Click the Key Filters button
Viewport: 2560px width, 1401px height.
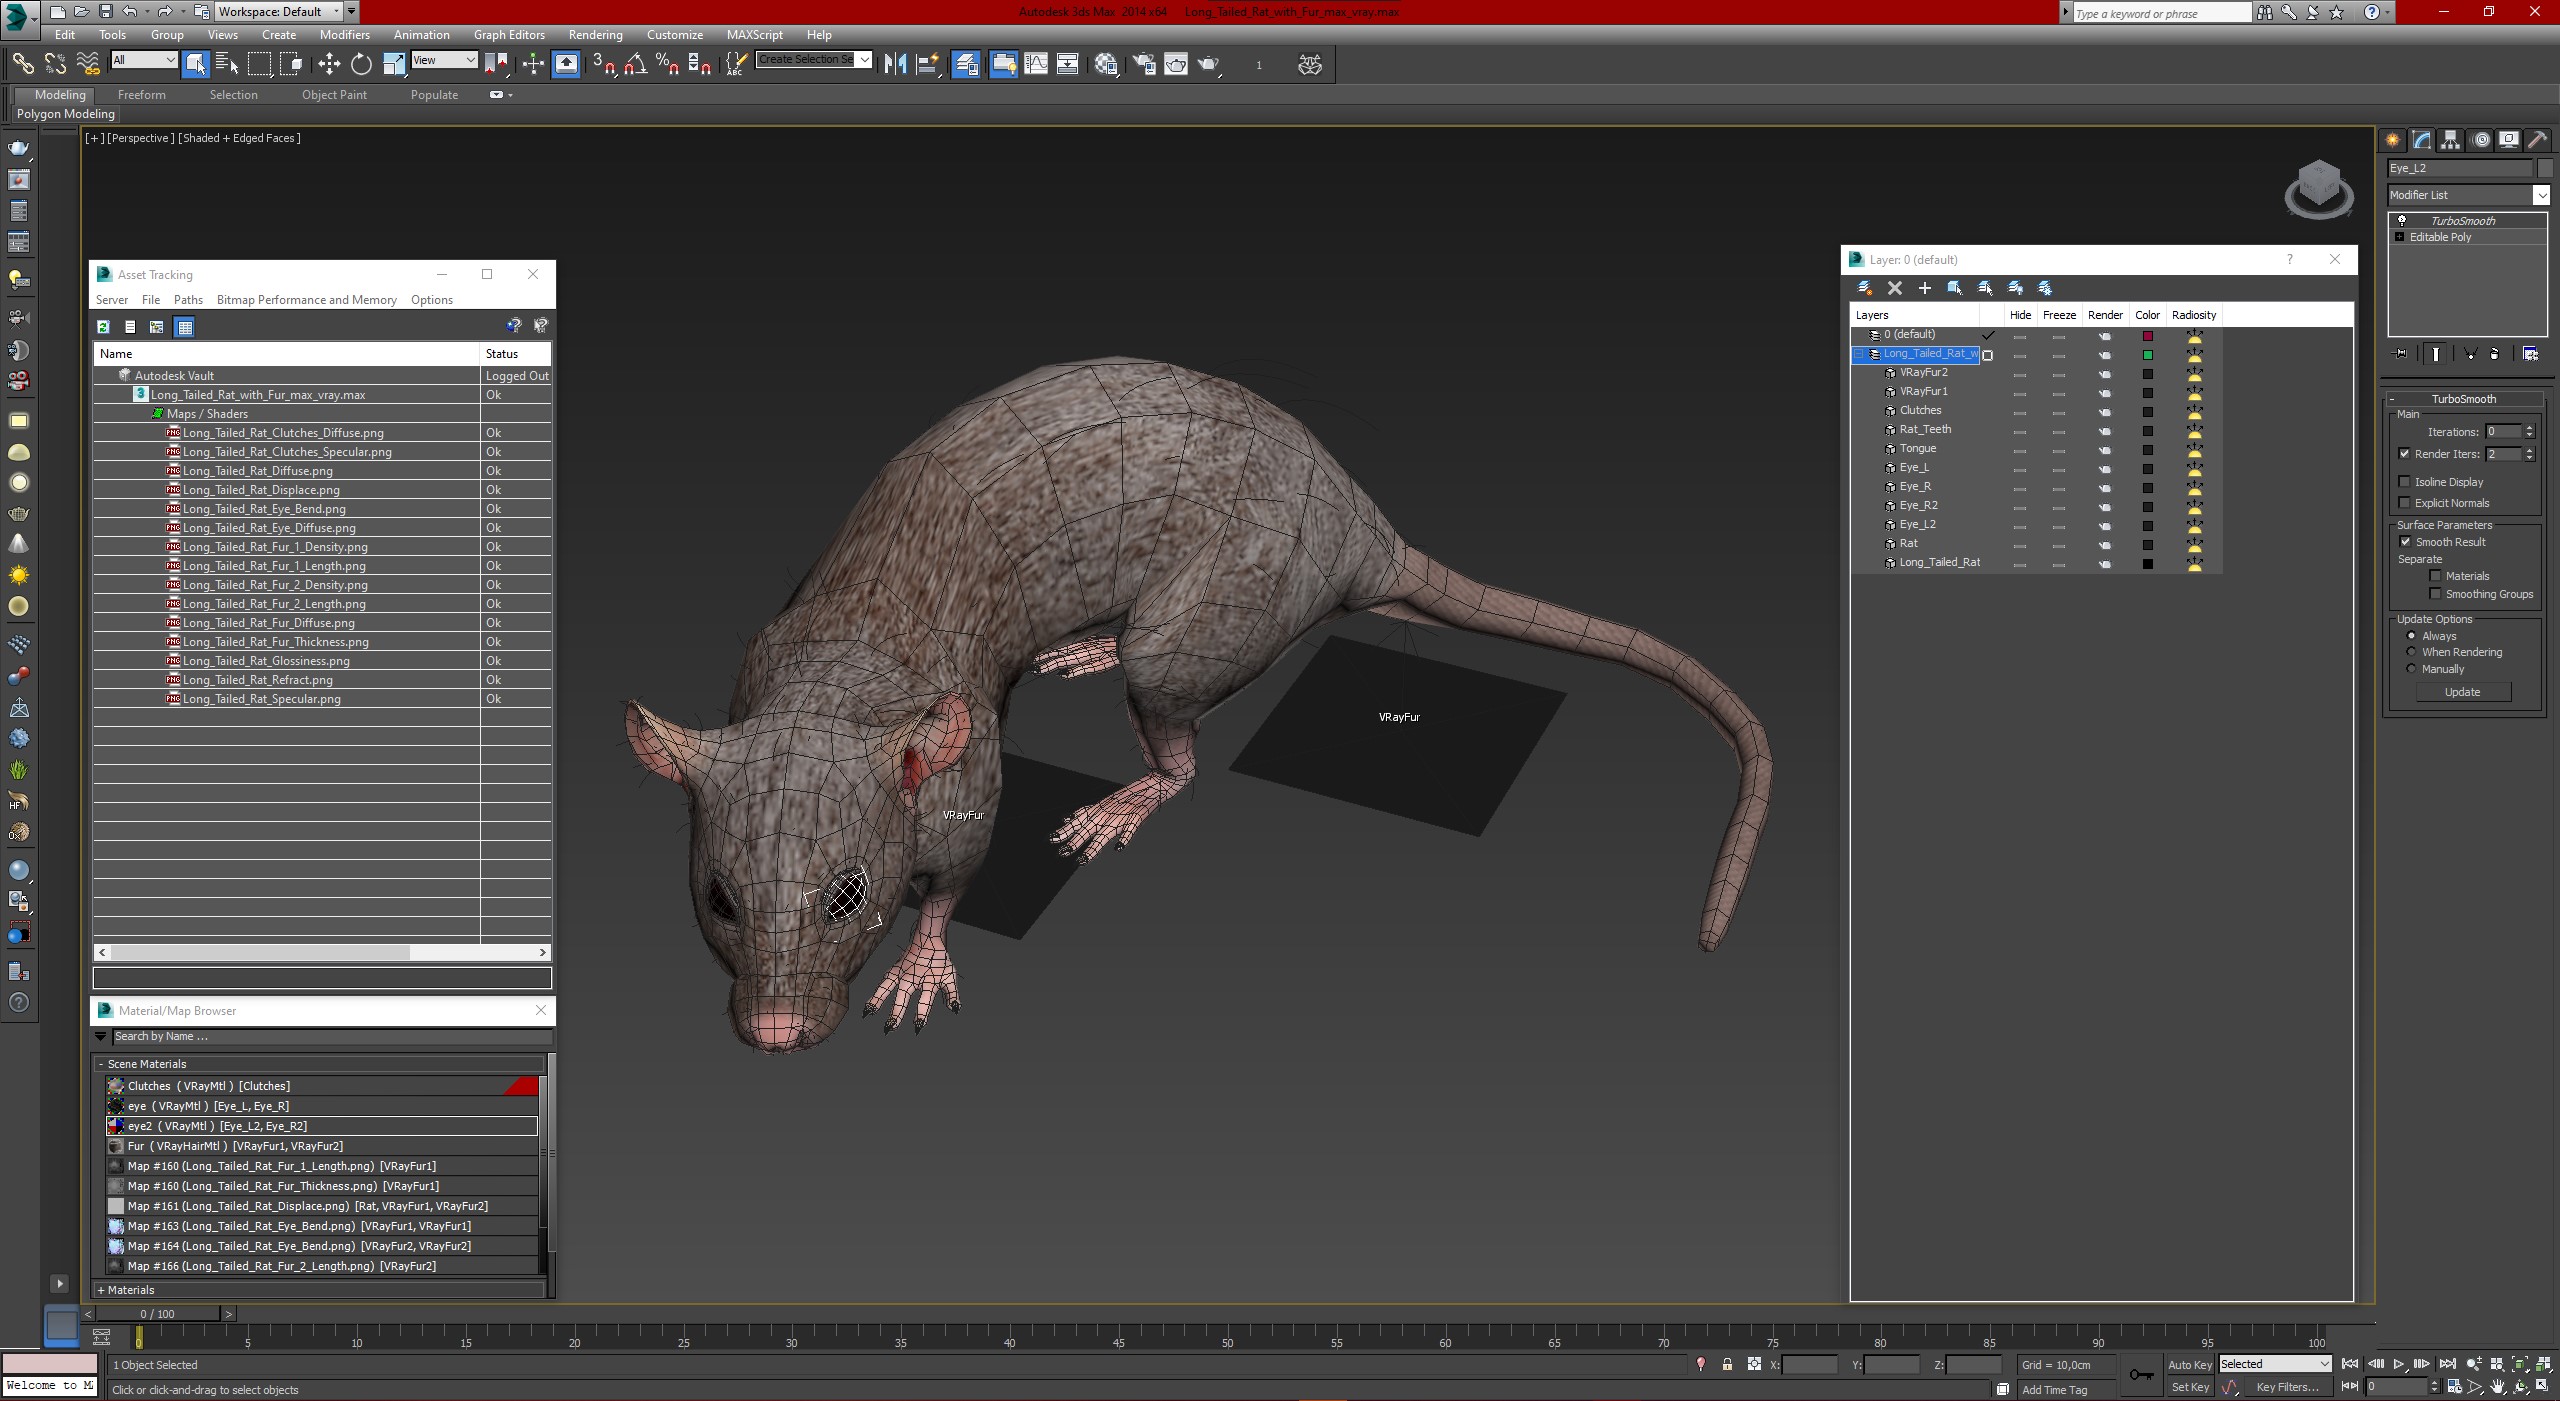2287,1388
